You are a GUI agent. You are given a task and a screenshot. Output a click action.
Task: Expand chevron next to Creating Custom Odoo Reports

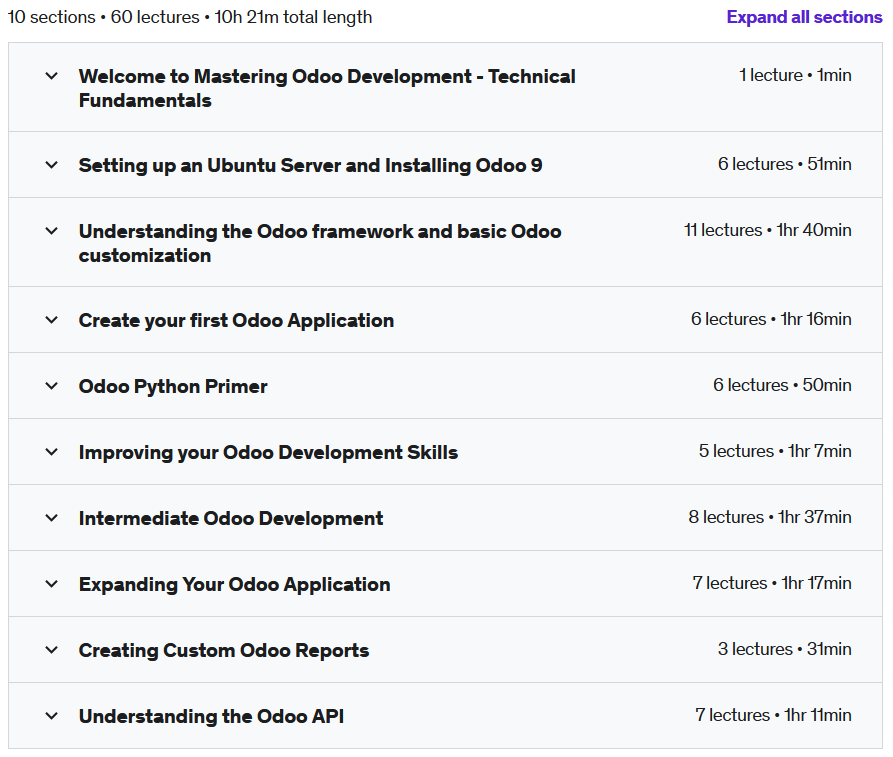pos(51,650)
